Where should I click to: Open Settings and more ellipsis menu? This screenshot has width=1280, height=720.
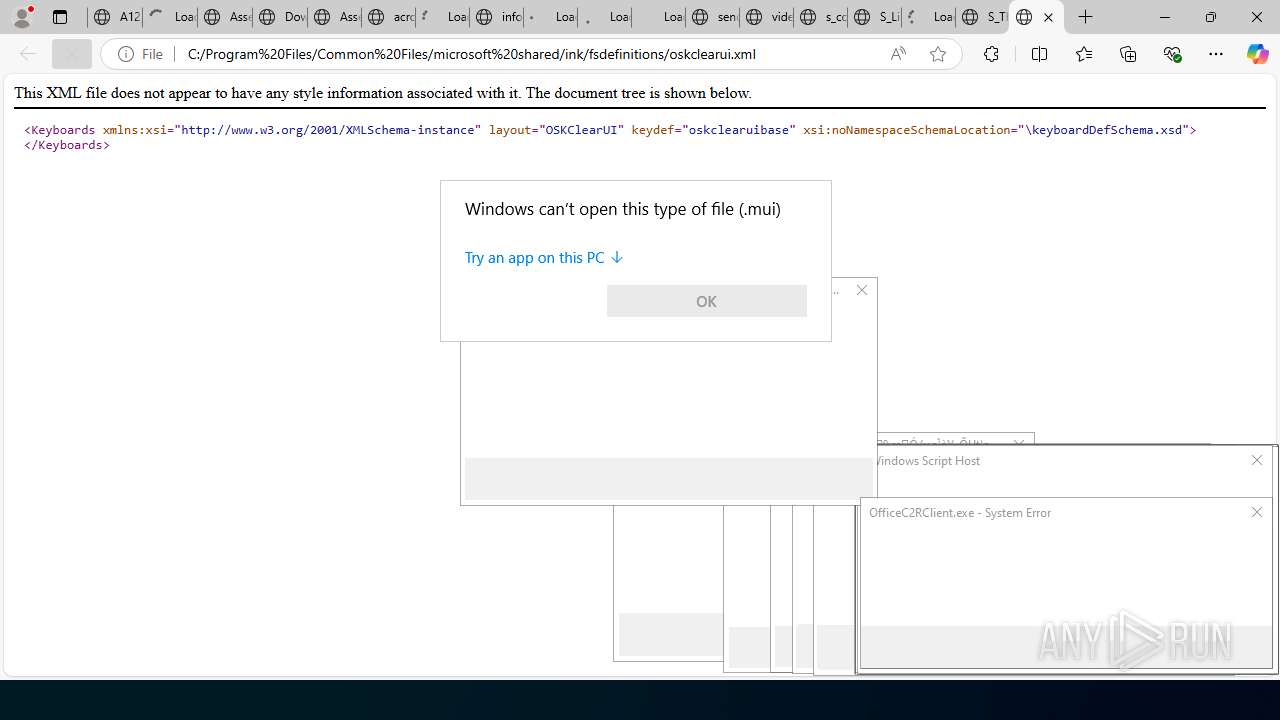coord(1216,54)
